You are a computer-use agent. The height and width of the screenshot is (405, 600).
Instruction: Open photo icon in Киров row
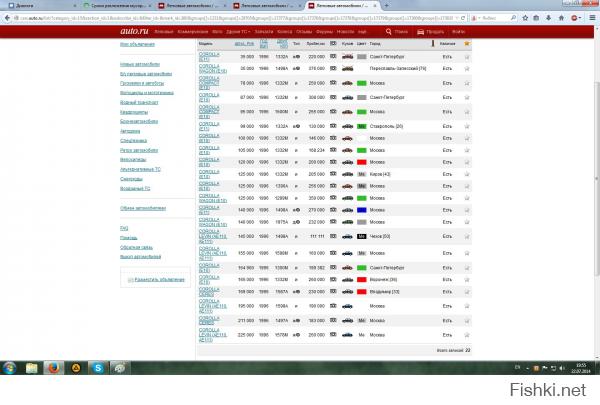click(x=333, y=174)
